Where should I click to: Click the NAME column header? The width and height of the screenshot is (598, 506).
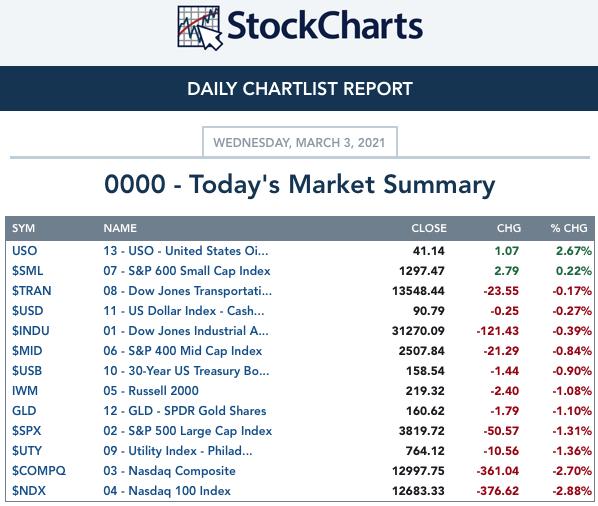(120, 228)
